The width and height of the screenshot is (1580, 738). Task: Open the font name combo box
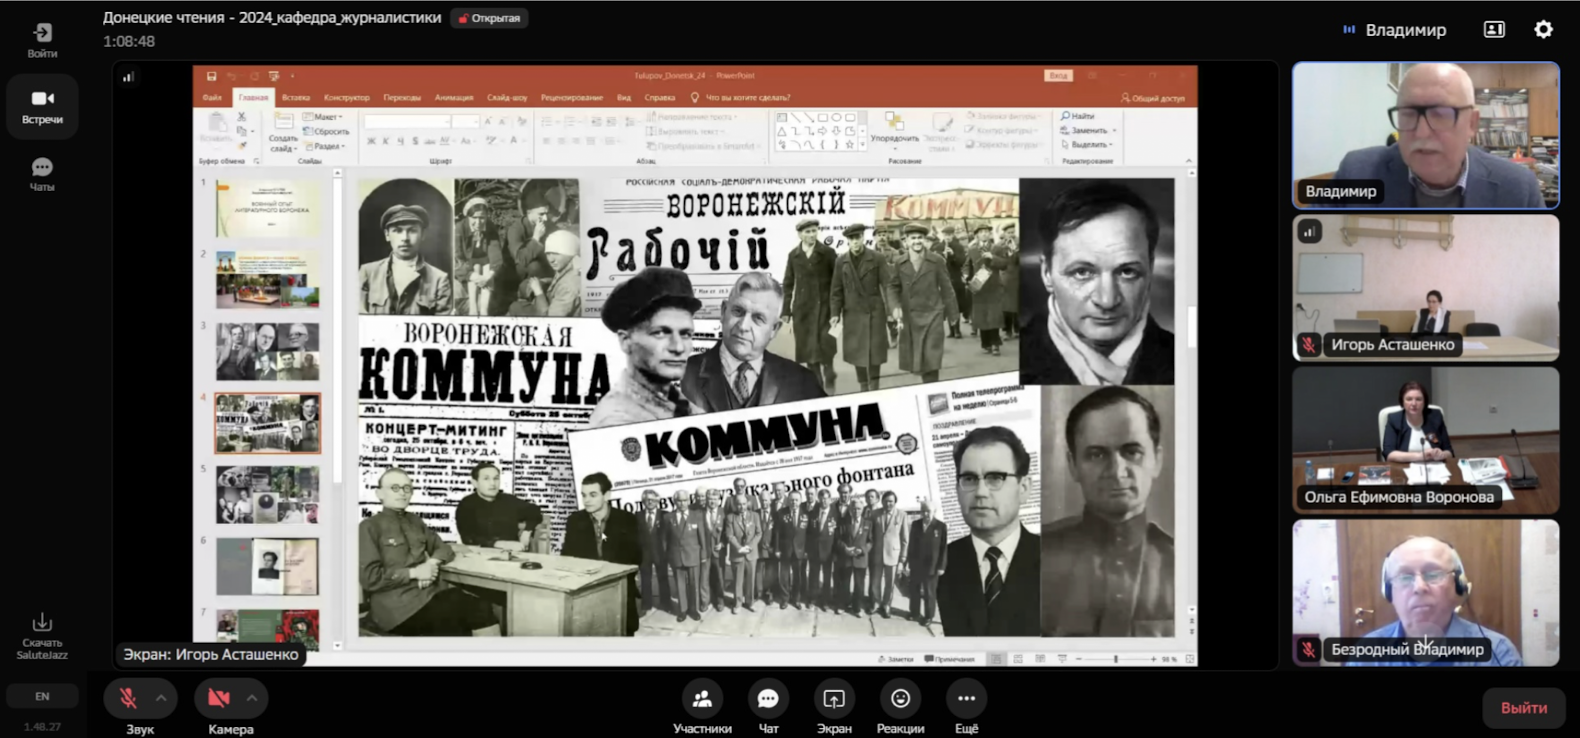(406, 122)
